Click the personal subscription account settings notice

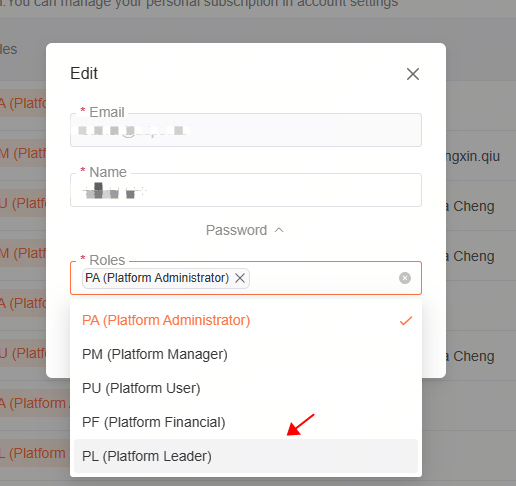[200, 3]
